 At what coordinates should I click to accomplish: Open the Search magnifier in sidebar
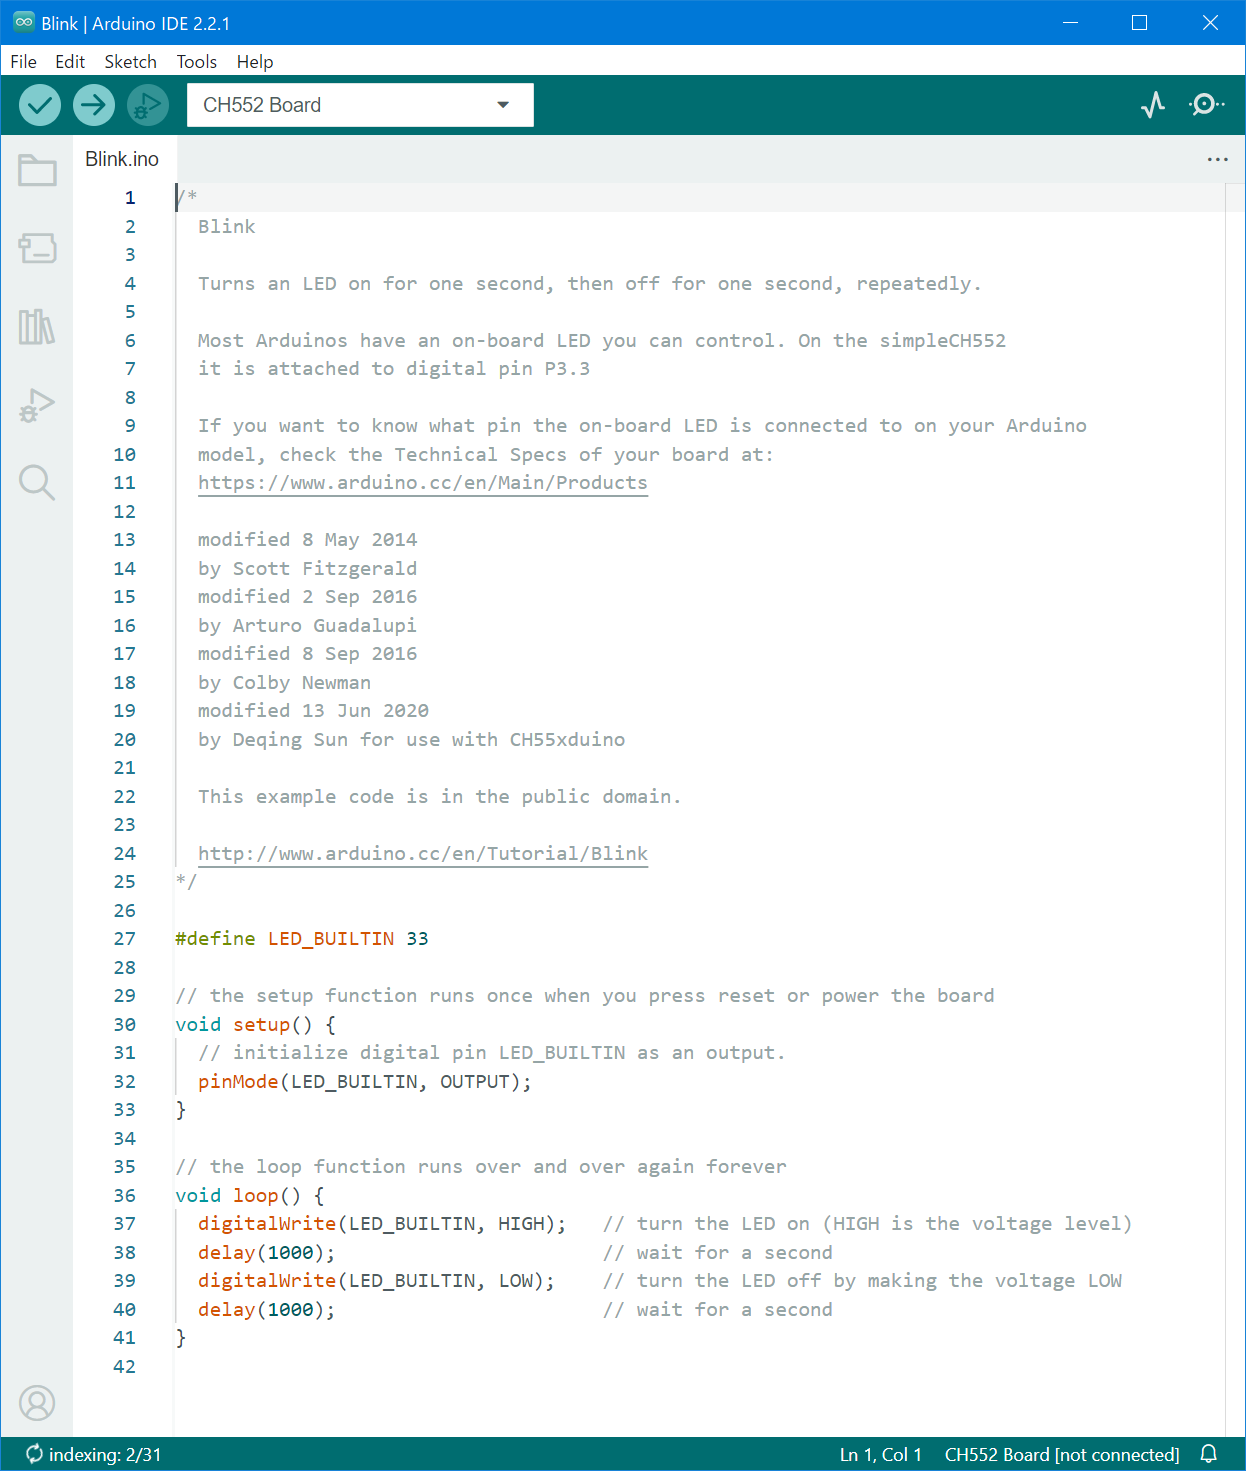coord(37,483)
